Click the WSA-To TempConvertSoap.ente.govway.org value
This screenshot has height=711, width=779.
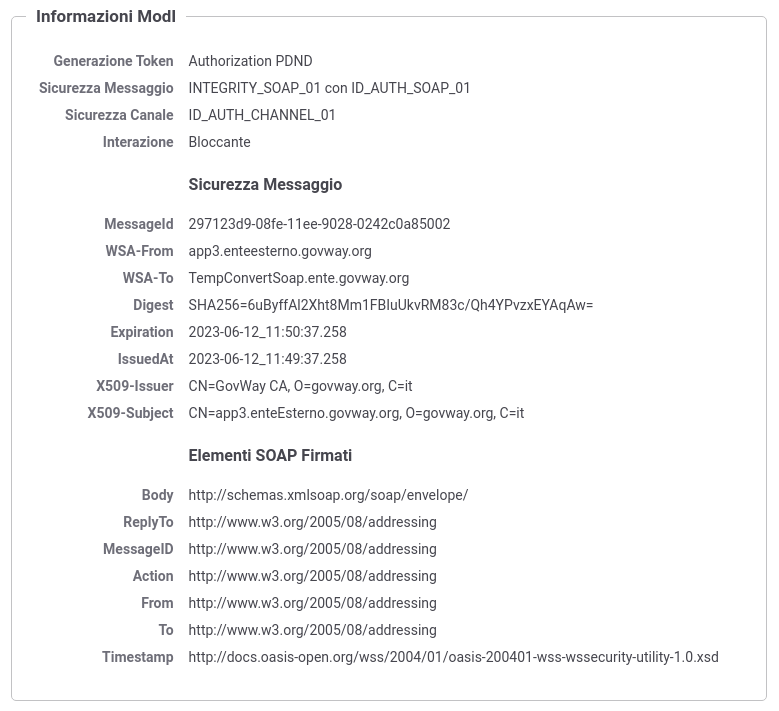[x=299, y=278]
